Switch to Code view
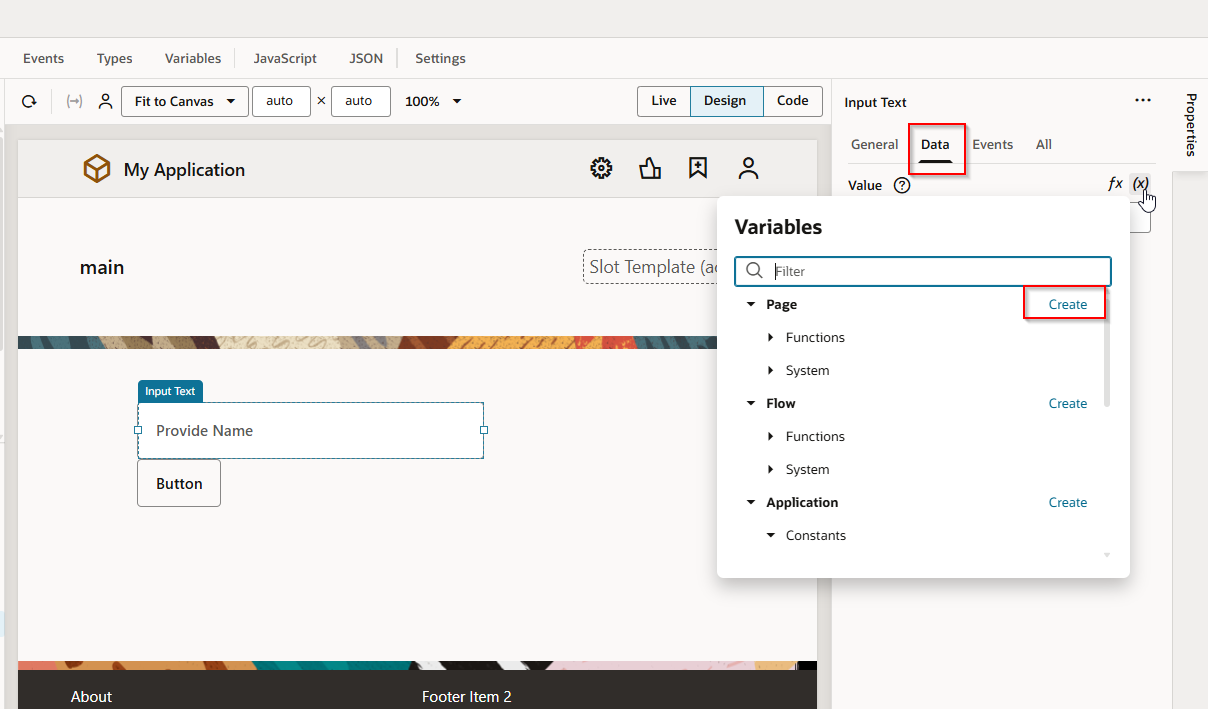The height and width of the screenshot is (709, 1208). 792,101
